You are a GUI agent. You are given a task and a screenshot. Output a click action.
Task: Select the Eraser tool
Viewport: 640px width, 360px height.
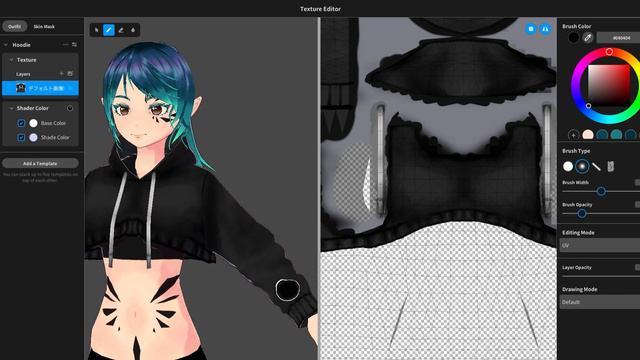tap(121, 30)
